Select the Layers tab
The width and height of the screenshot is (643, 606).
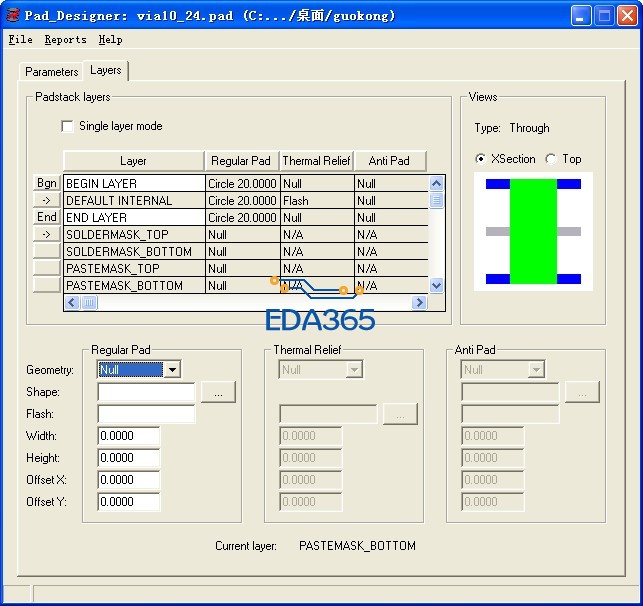(106, 70)
